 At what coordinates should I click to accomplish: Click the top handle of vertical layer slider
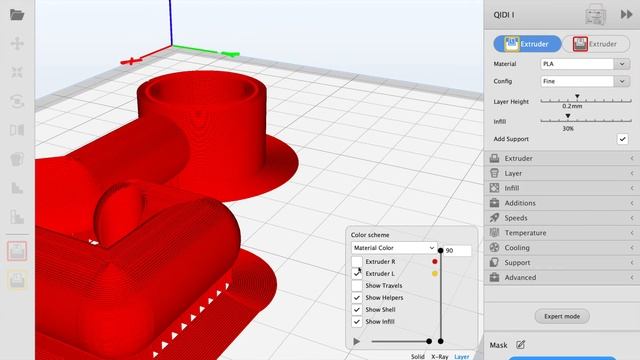(440, 250)
